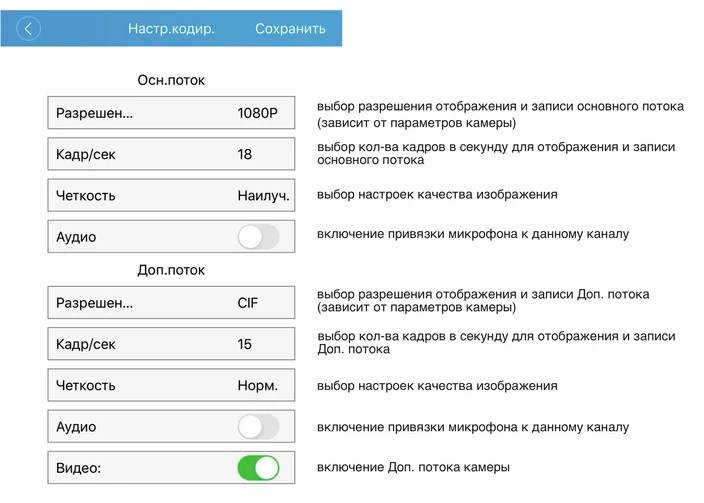704x503 pixels.
Task: Toggle Аудио switch under Осн.поток
Action: click(258, 237)
